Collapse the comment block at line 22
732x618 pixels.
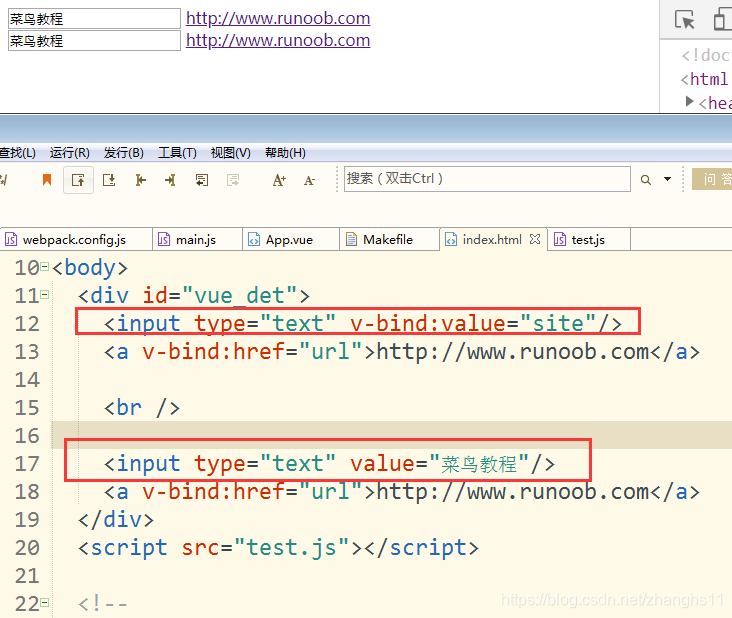[x=44, y=603]
